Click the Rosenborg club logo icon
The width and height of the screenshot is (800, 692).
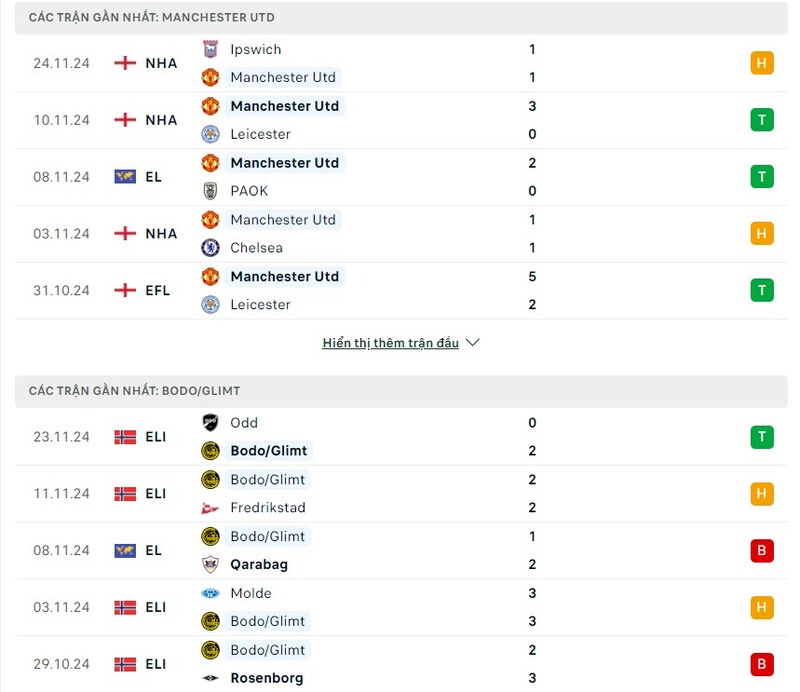click(210, 678)
